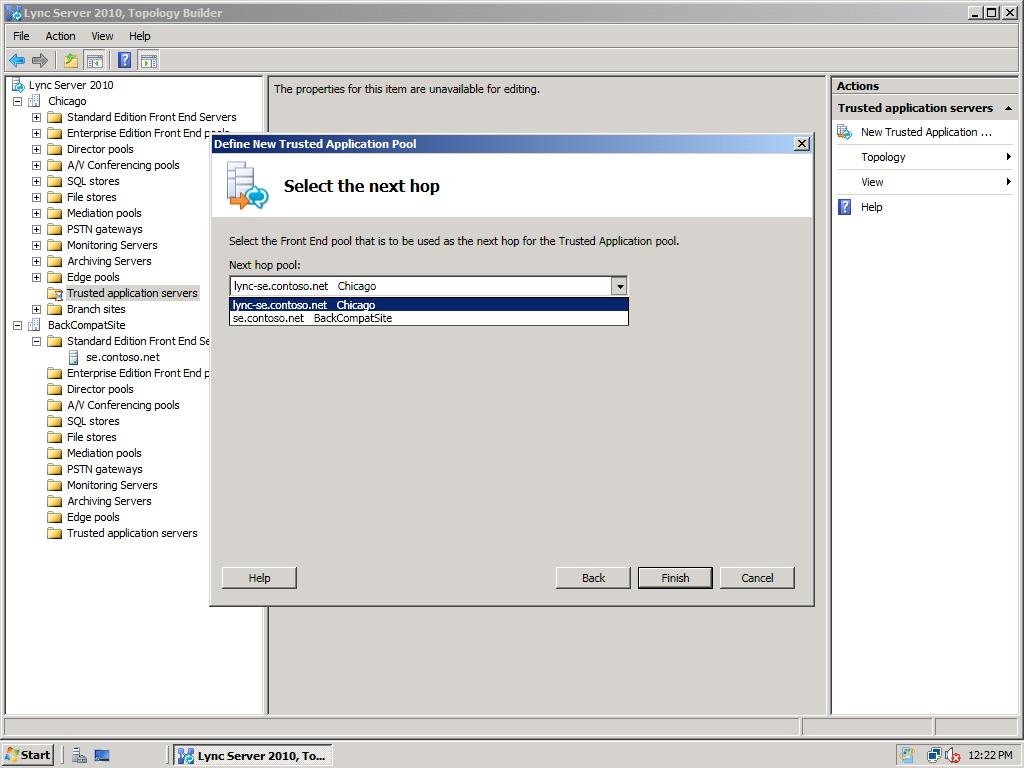This screenshot has height=768, width=1024.
Task: Click the network tray icon in taskbar
Action: 934,756
